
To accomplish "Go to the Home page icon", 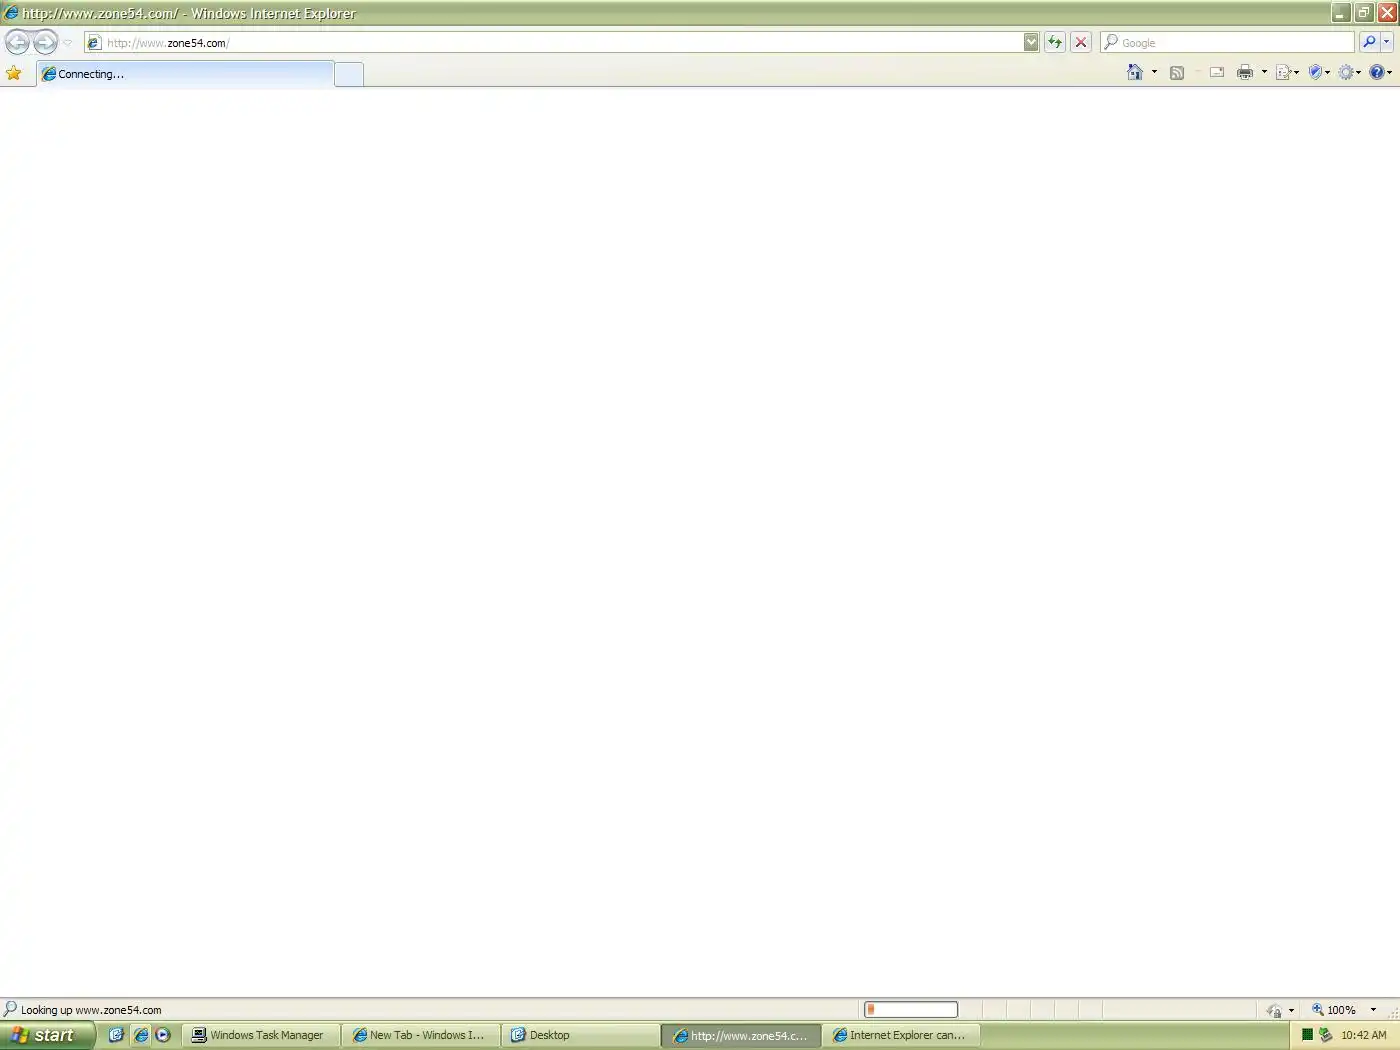I will pos(1135,72).
